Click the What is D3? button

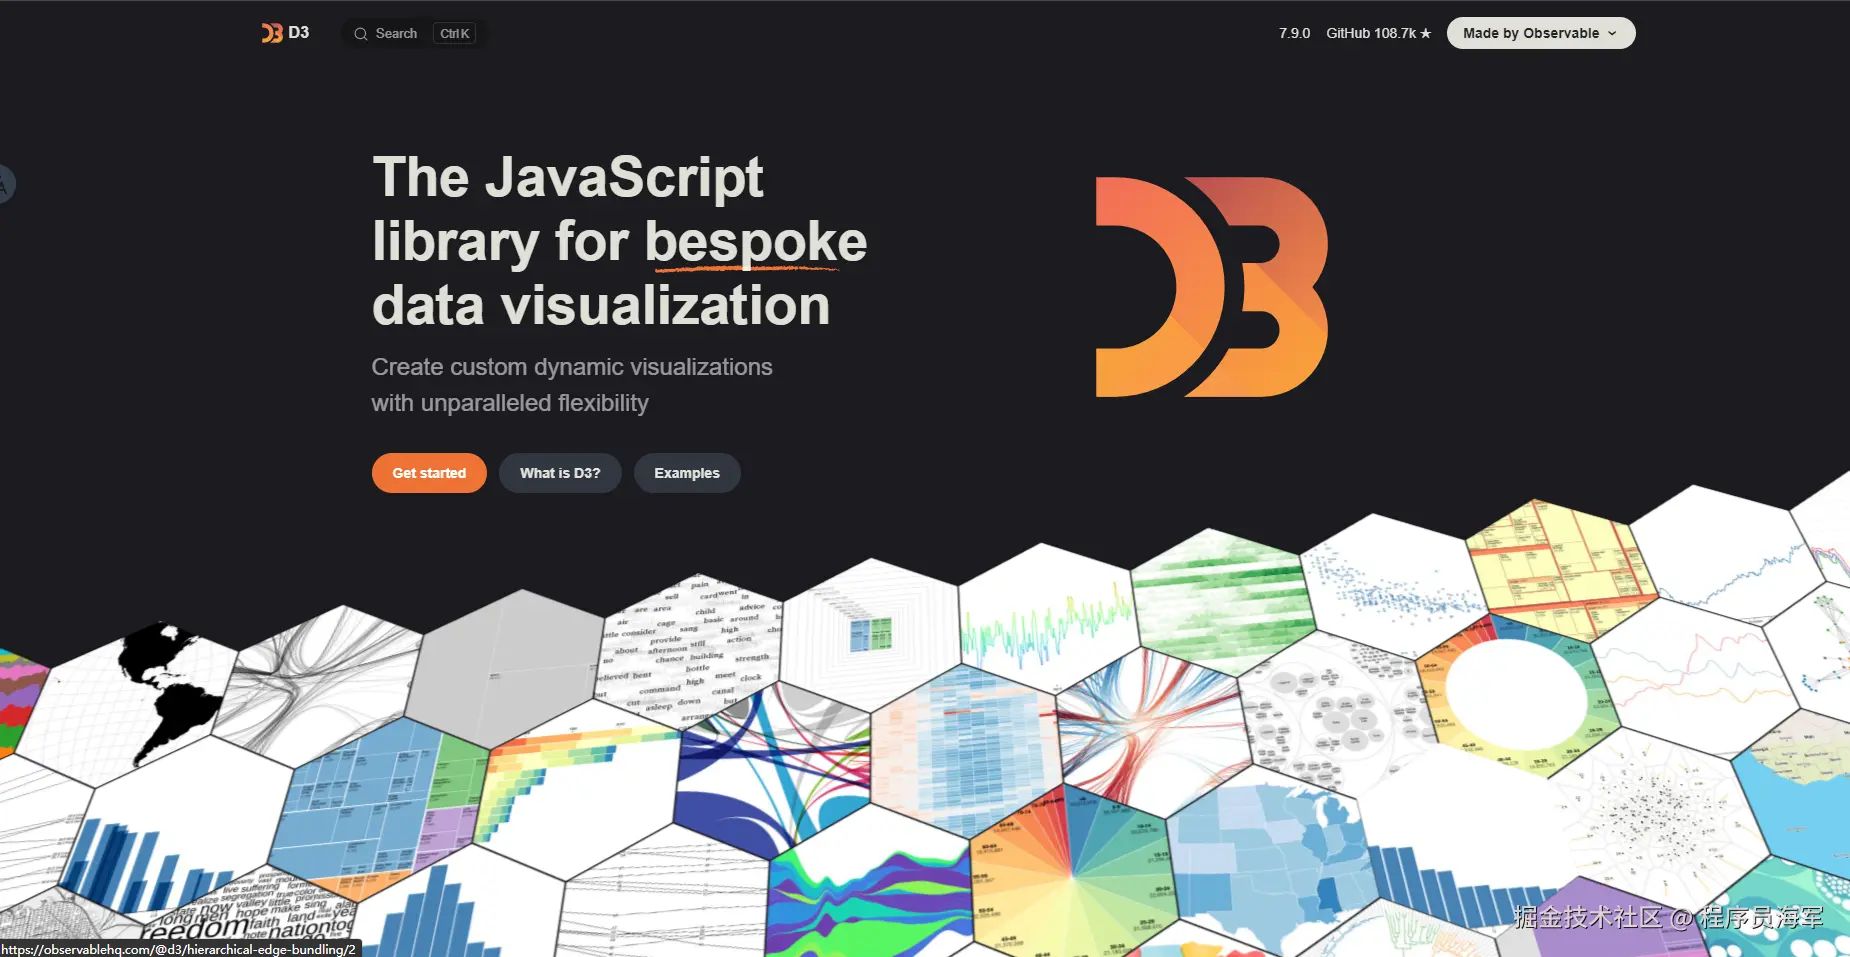coord(560,473)
